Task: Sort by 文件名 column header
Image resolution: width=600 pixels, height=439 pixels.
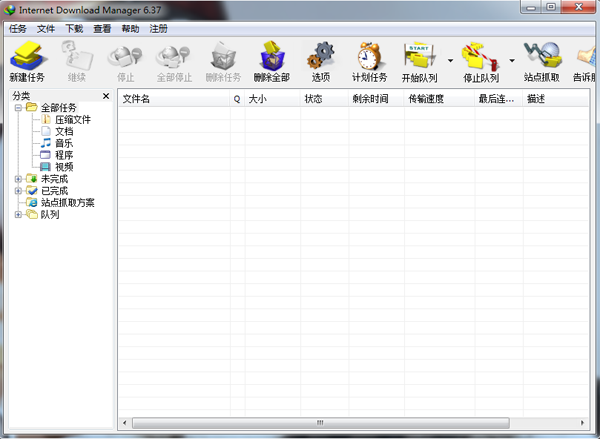Action: click(x=174, y=99)
